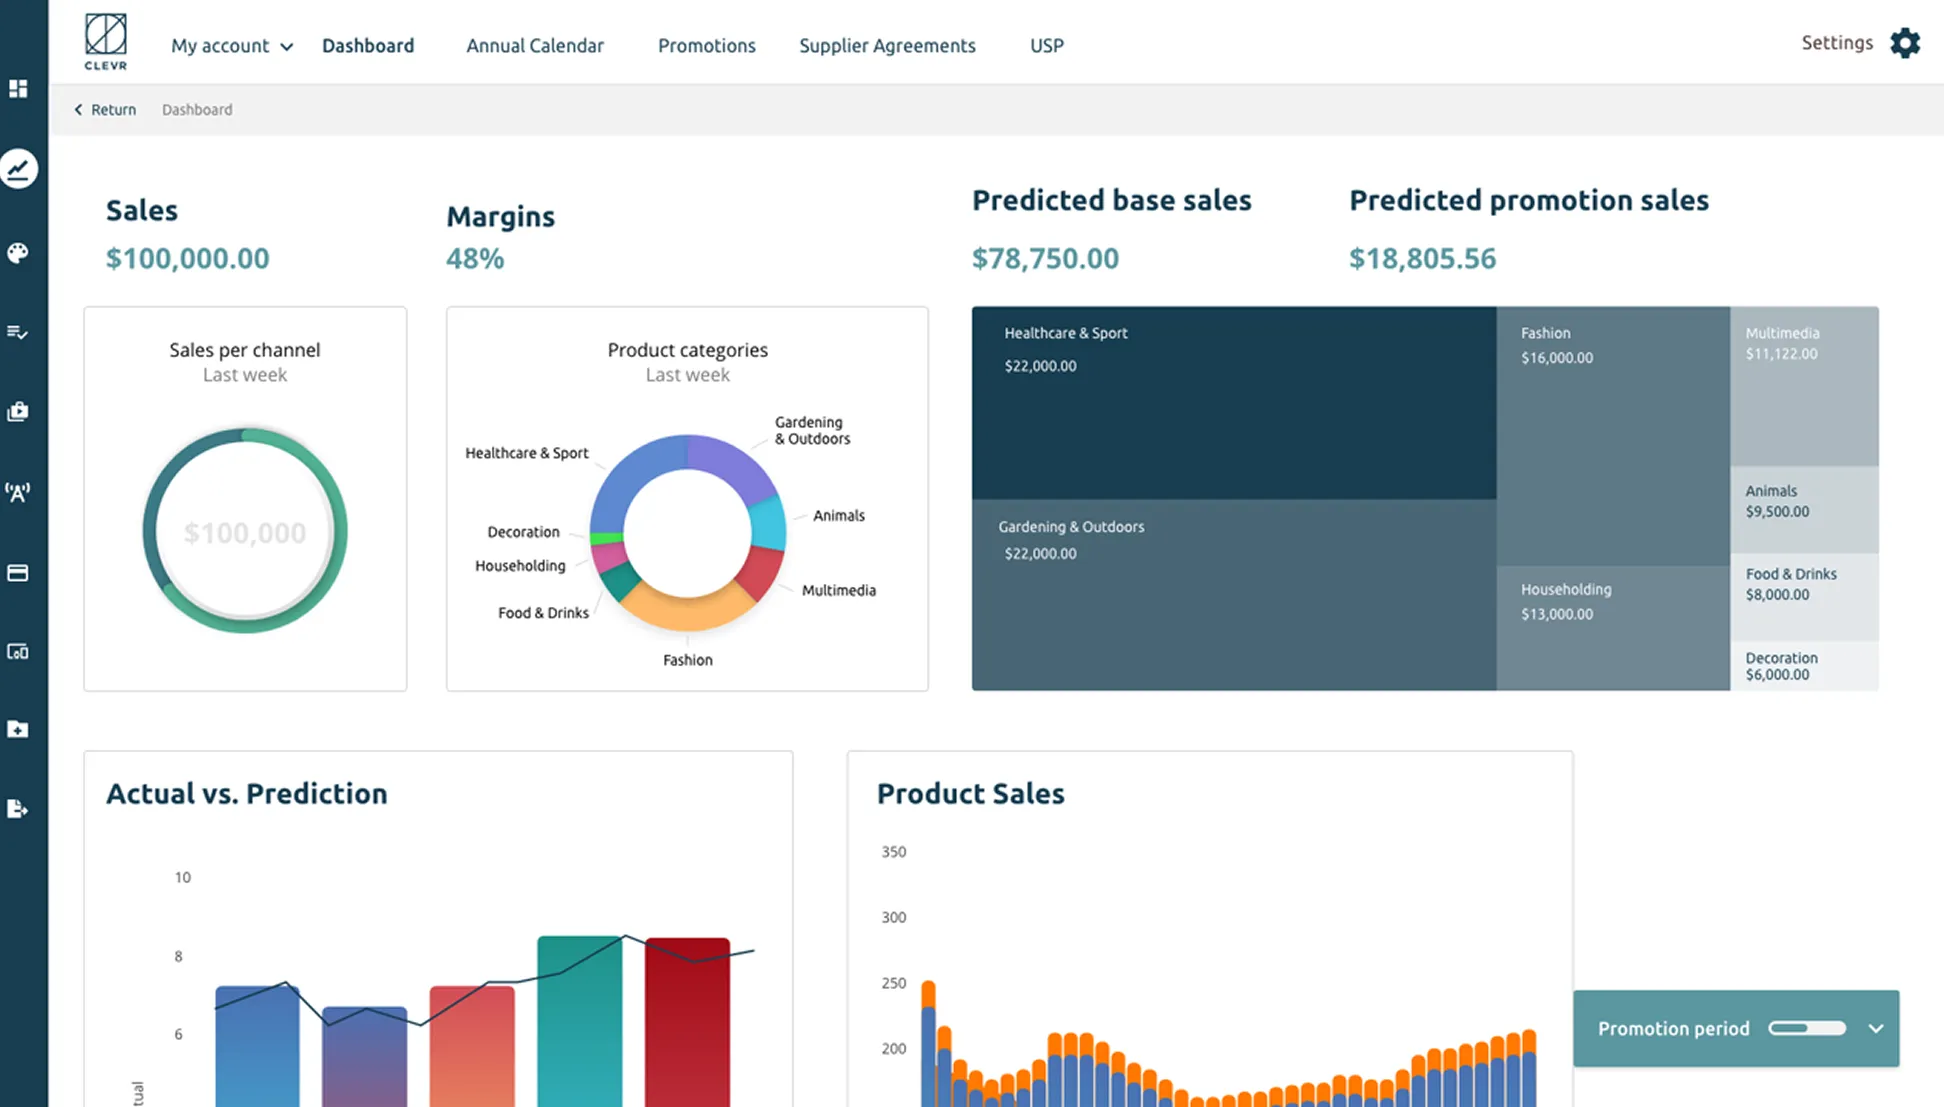Click the Householding donut label
This screenshot has height=1107, width=1944.
520,566
